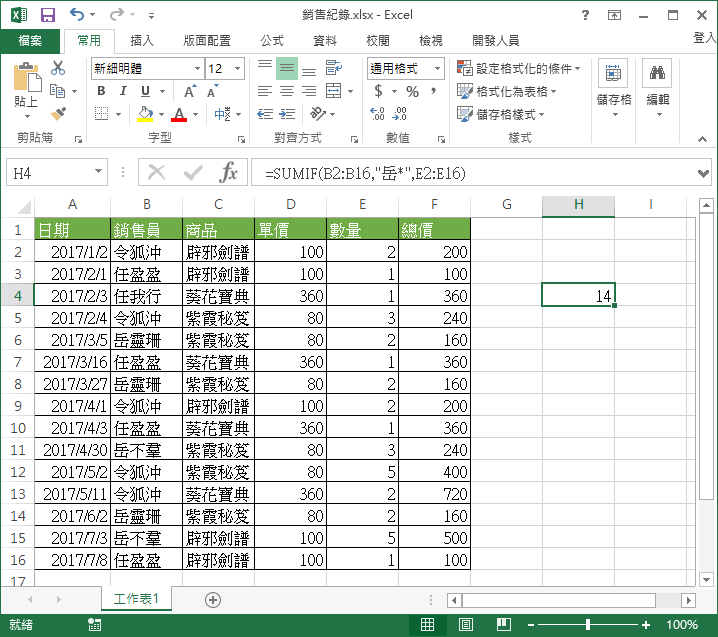718x637 pixels.
Task: Click the Cut scissors icon
Action: click(58, 68)
